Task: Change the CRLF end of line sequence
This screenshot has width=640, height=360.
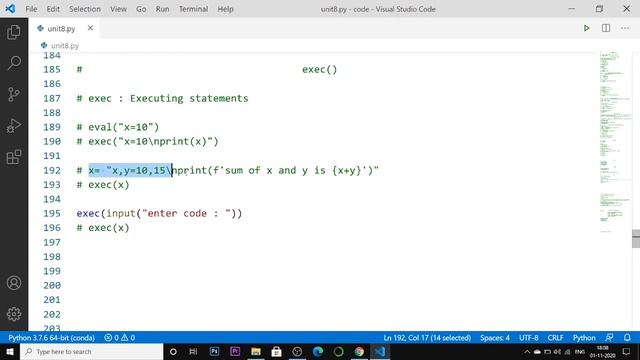Action: click(556, 338)
